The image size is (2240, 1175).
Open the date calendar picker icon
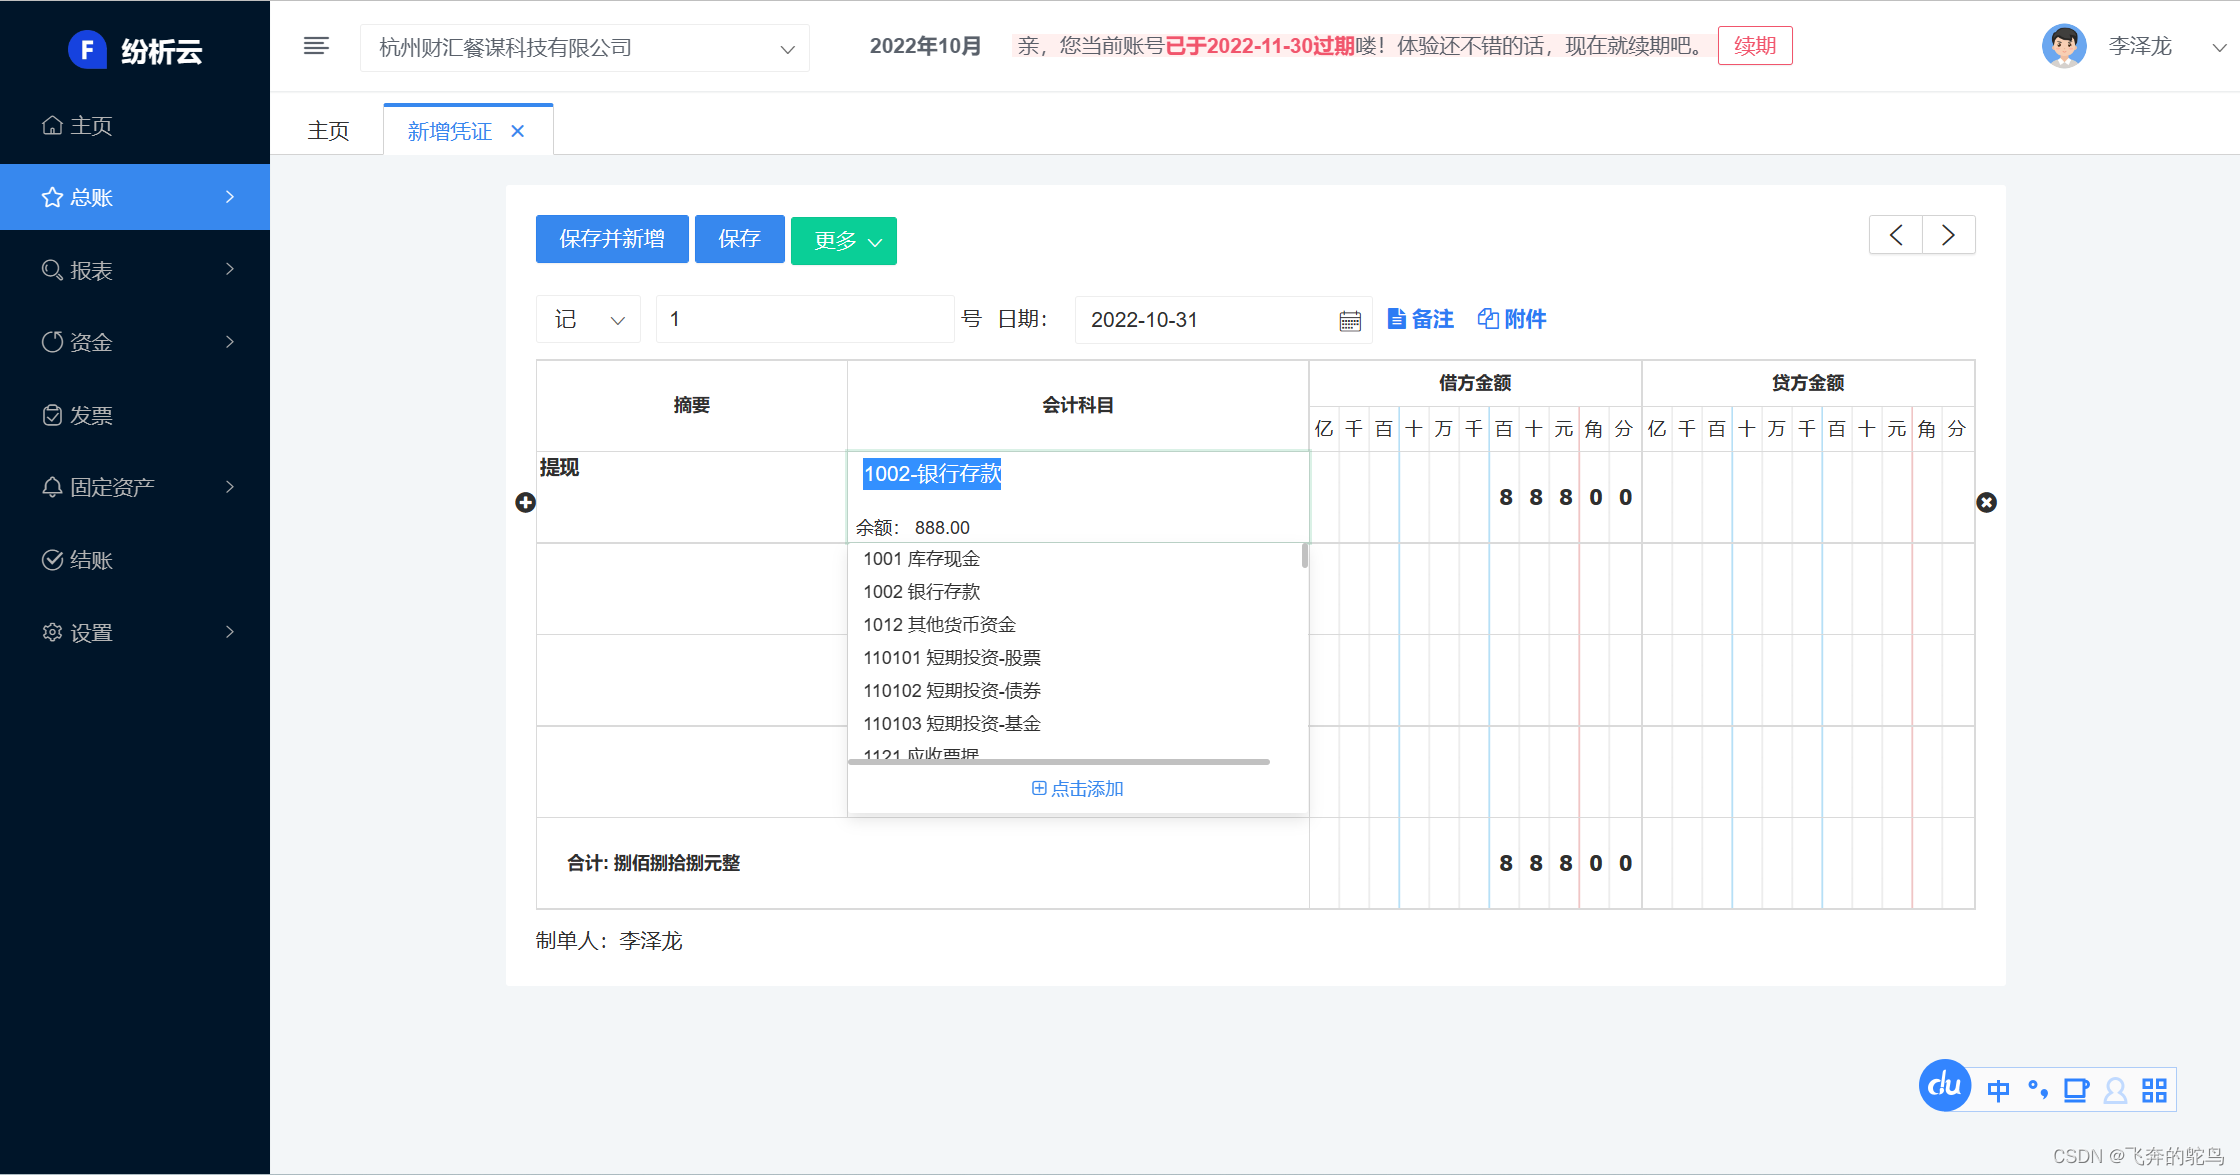1350,321
